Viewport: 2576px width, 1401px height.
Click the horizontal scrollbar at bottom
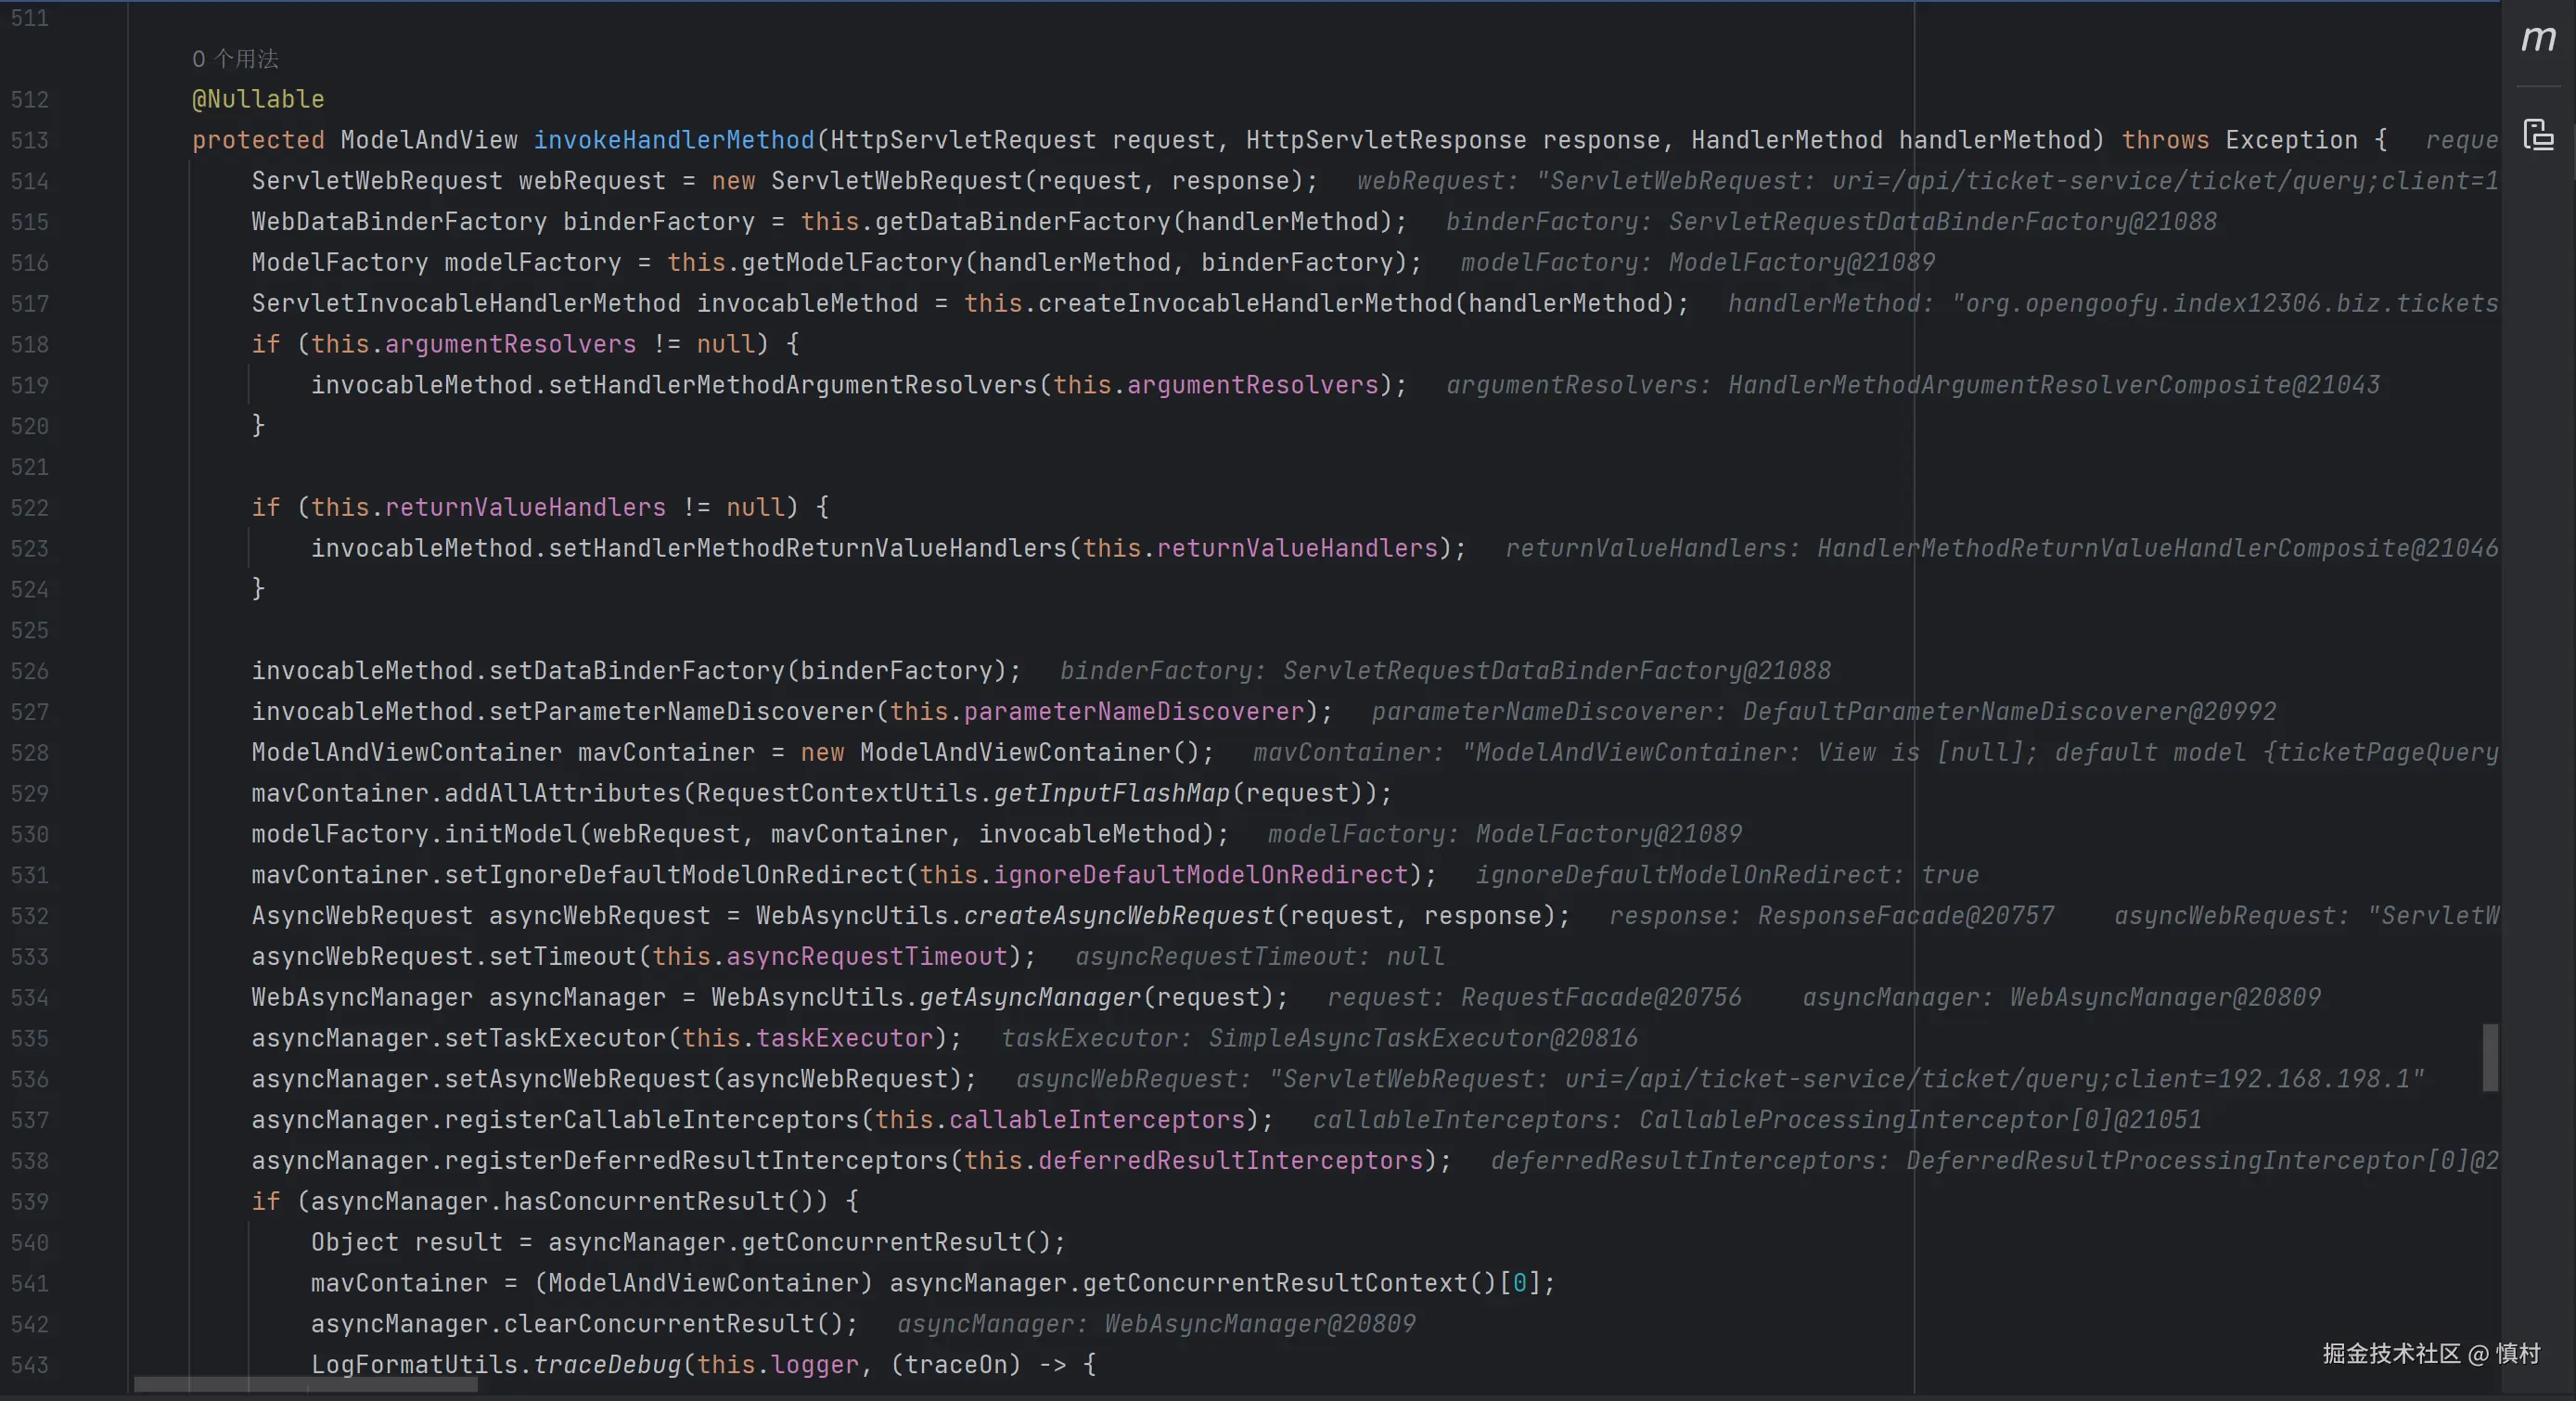(x=305, y=1384)
